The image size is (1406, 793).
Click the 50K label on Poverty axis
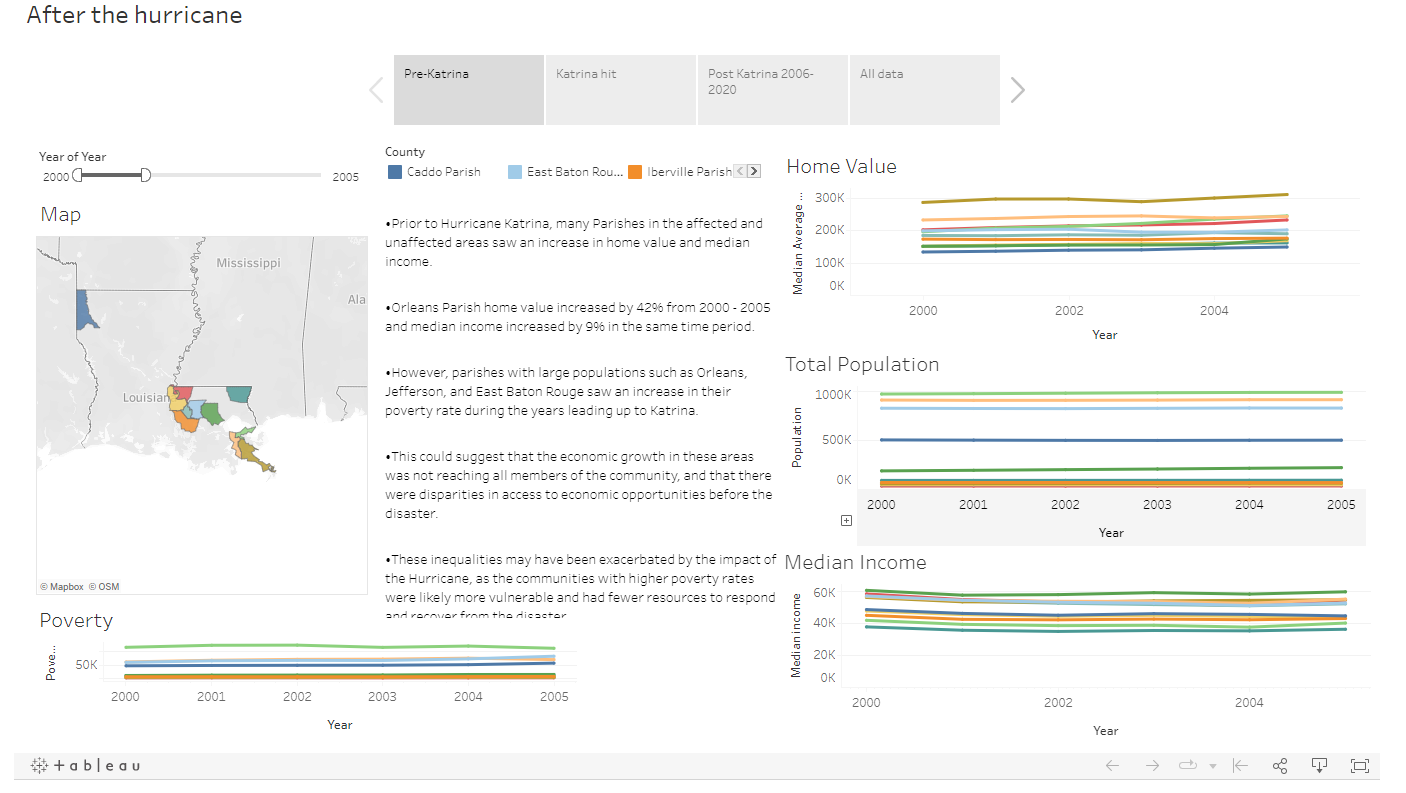click(87, 665)
